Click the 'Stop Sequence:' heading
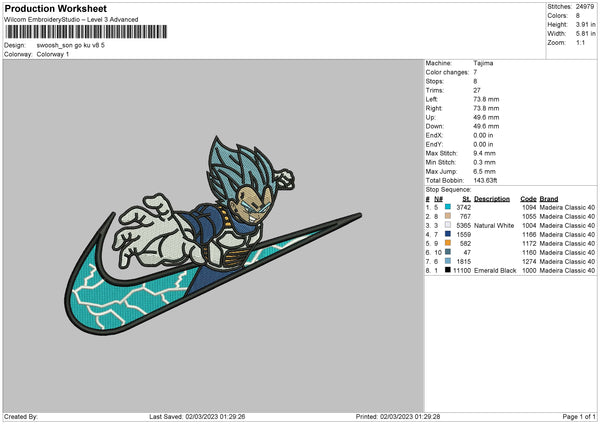This screenshot has width=600, height=424. coord(448,190)
